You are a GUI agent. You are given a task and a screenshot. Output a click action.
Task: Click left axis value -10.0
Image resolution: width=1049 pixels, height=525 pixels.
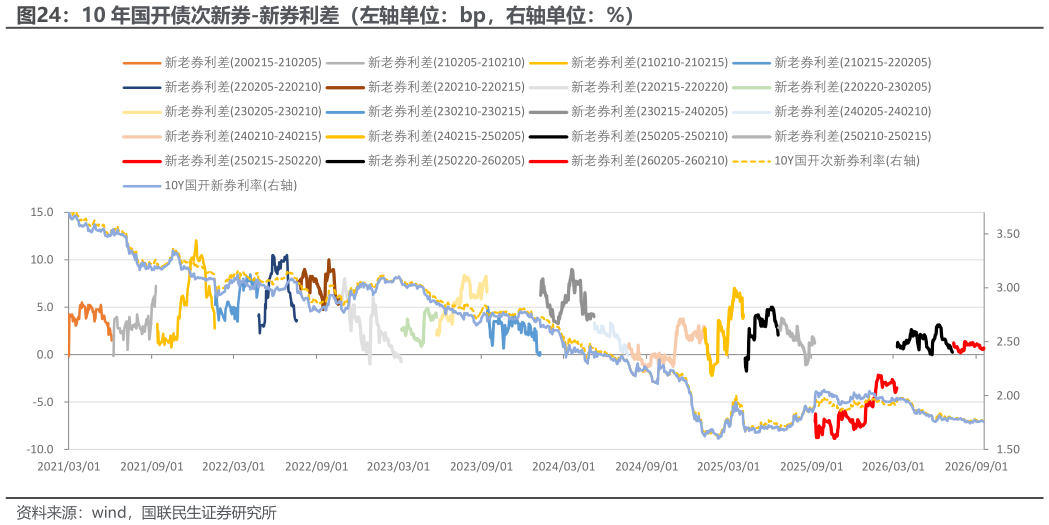[39, 449]
